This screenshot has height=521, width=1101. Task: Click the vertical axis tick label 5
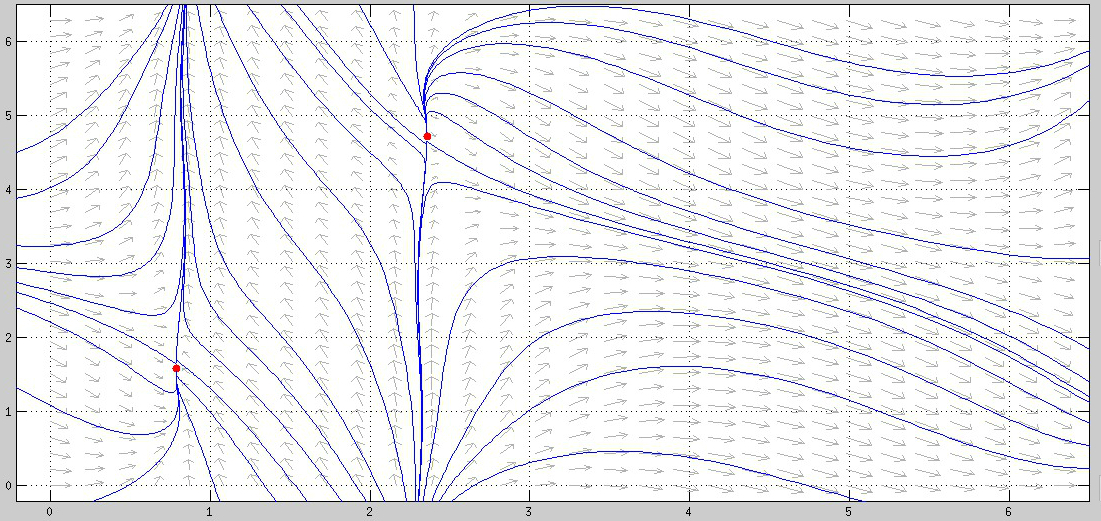(7, 116)
